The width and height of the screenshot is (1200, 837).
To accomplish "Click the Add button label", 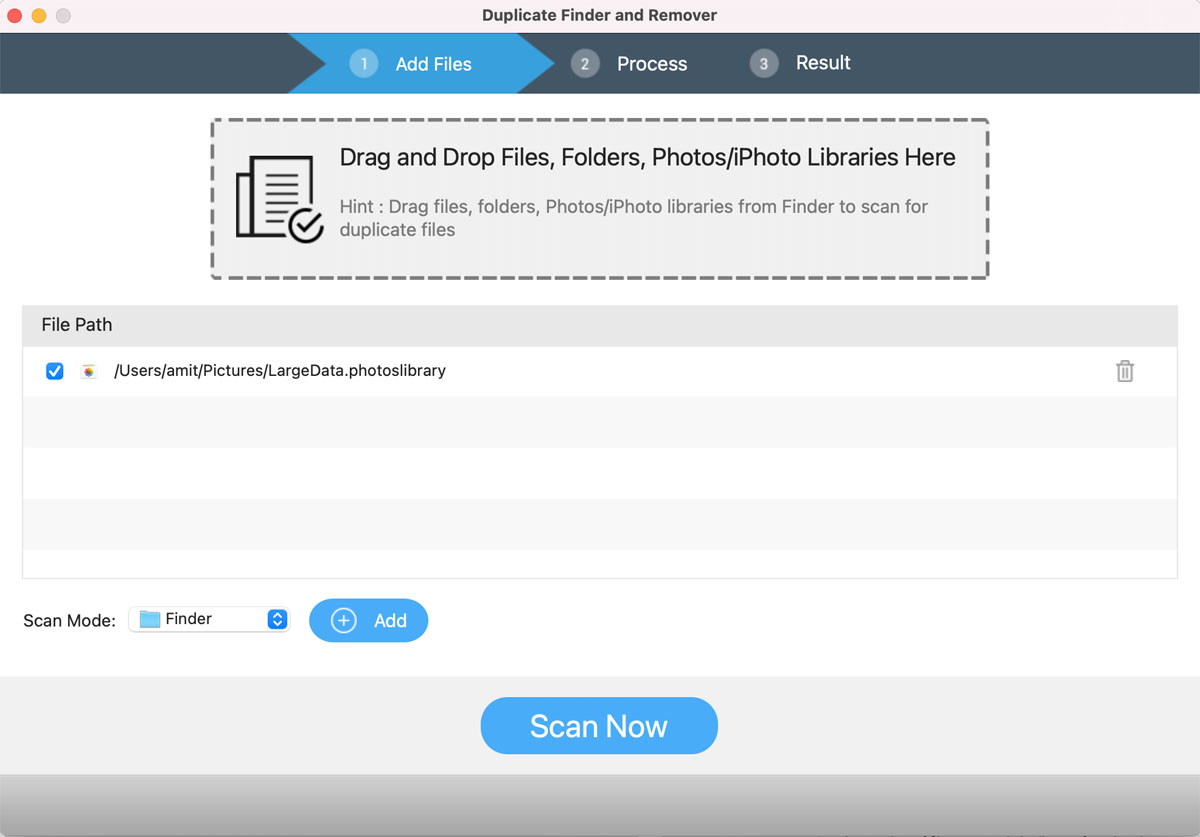I will point(390,621).
